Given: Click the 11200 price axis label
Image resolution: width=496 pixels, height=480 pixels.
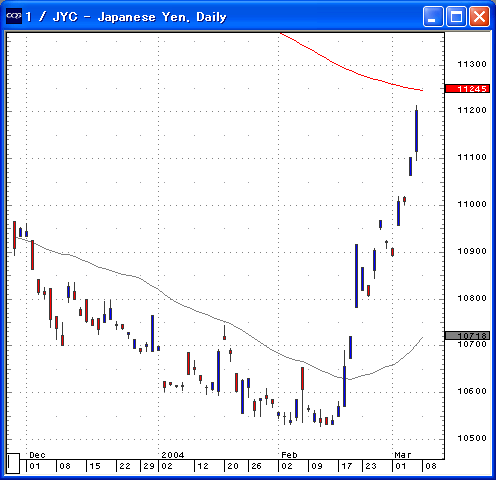Looking at the screenshot, I should (x=472, y=110).
